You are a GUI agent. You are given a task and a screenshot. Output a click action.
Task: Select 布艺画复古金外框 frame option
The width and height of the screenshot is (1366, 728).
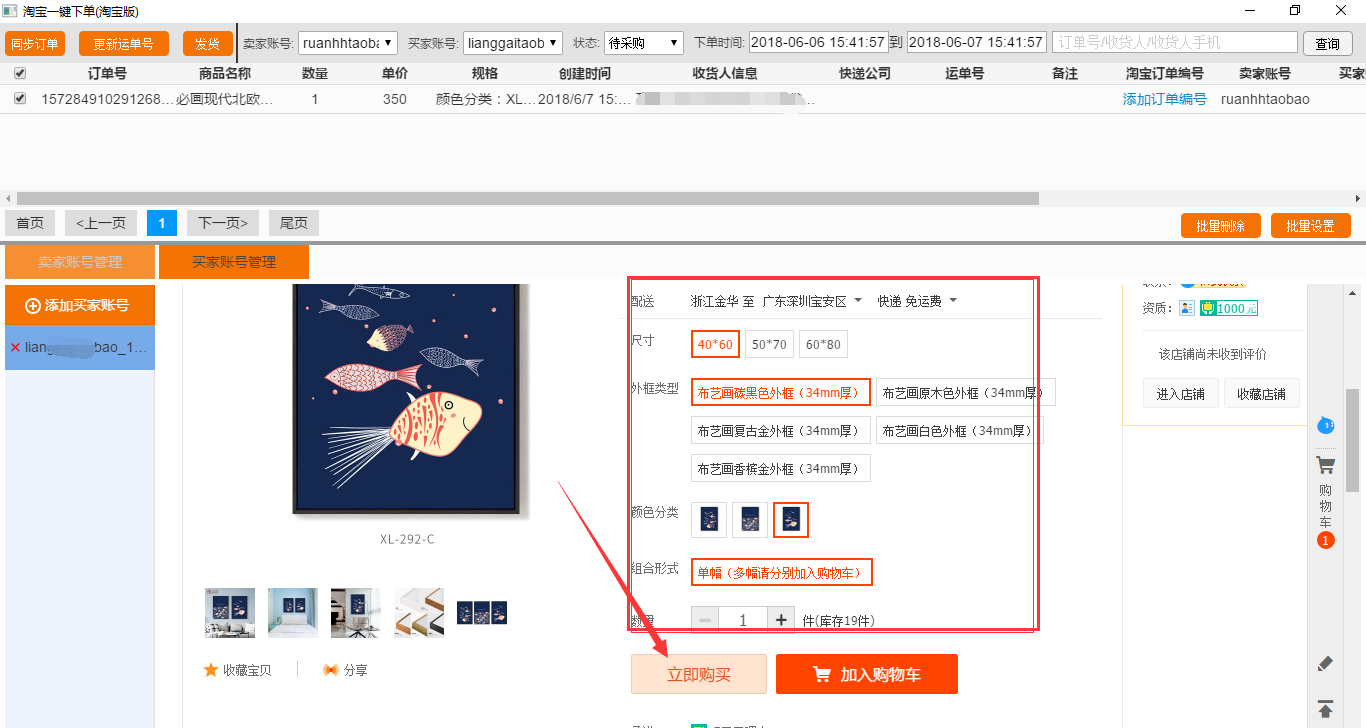(781, 431)
